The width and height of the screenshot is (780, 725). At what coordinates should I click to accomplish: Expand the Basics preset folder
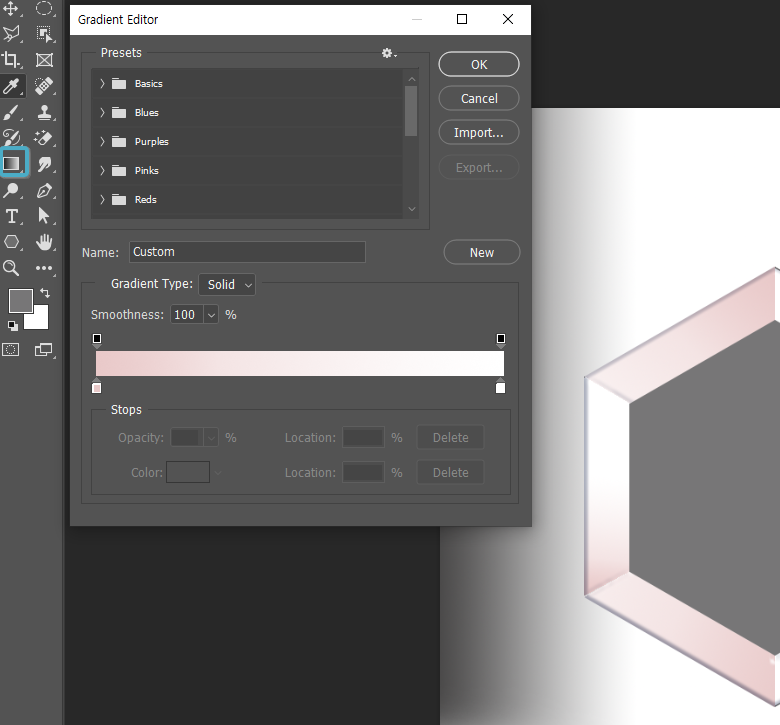pos(102,84)
